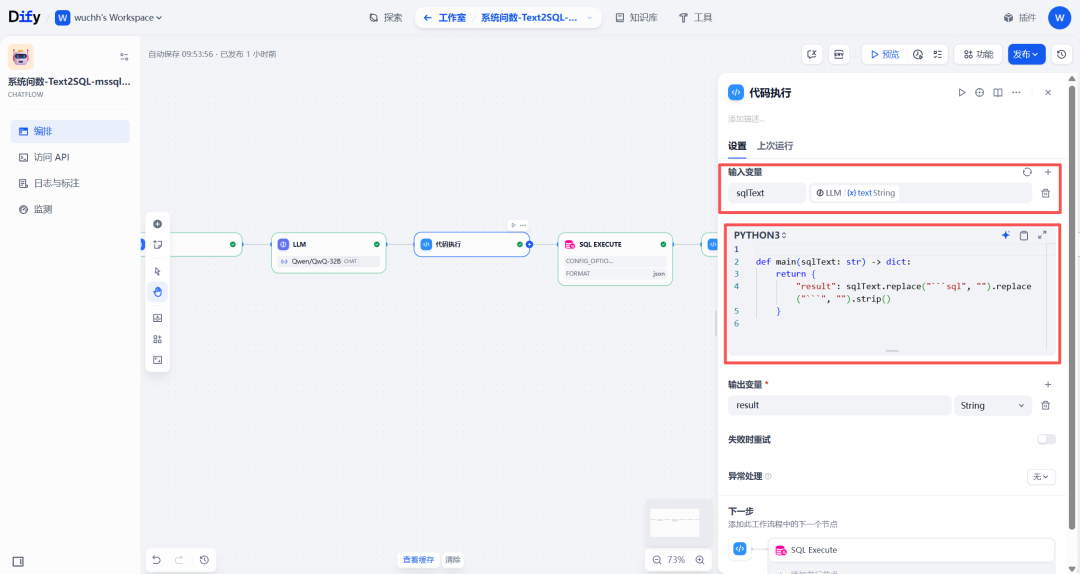Select the LLM node on canvas
The width and height of the screenshot is (1080, 574).
[x=329, y=253]
